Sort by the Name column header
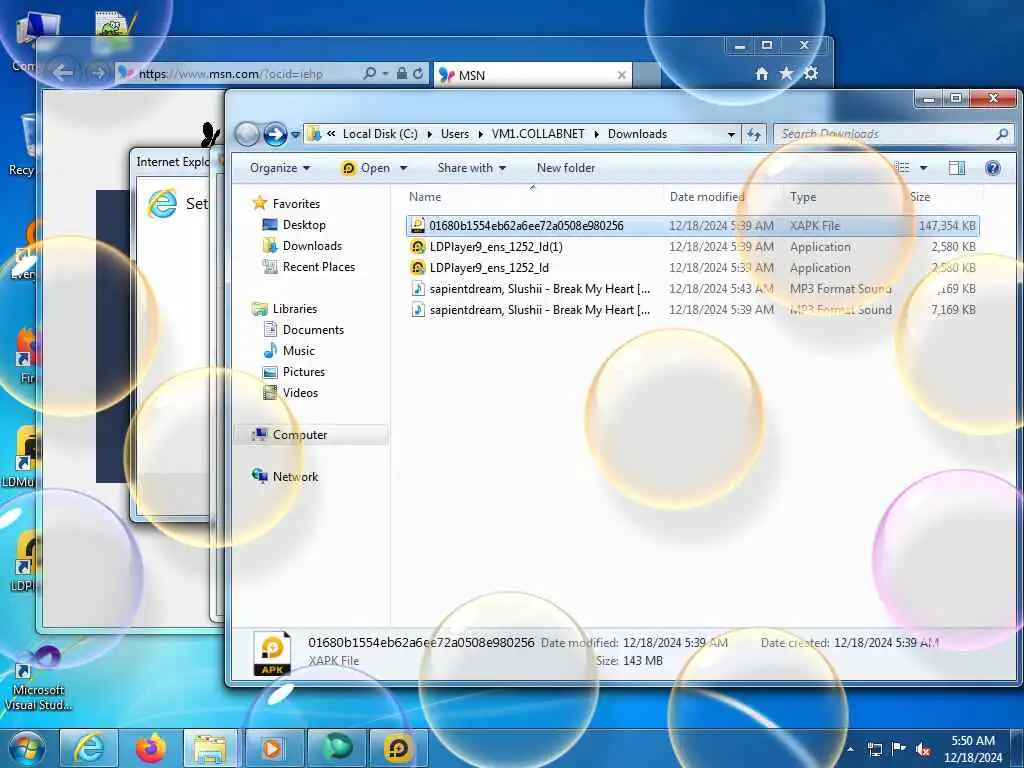 click(424, 197)
